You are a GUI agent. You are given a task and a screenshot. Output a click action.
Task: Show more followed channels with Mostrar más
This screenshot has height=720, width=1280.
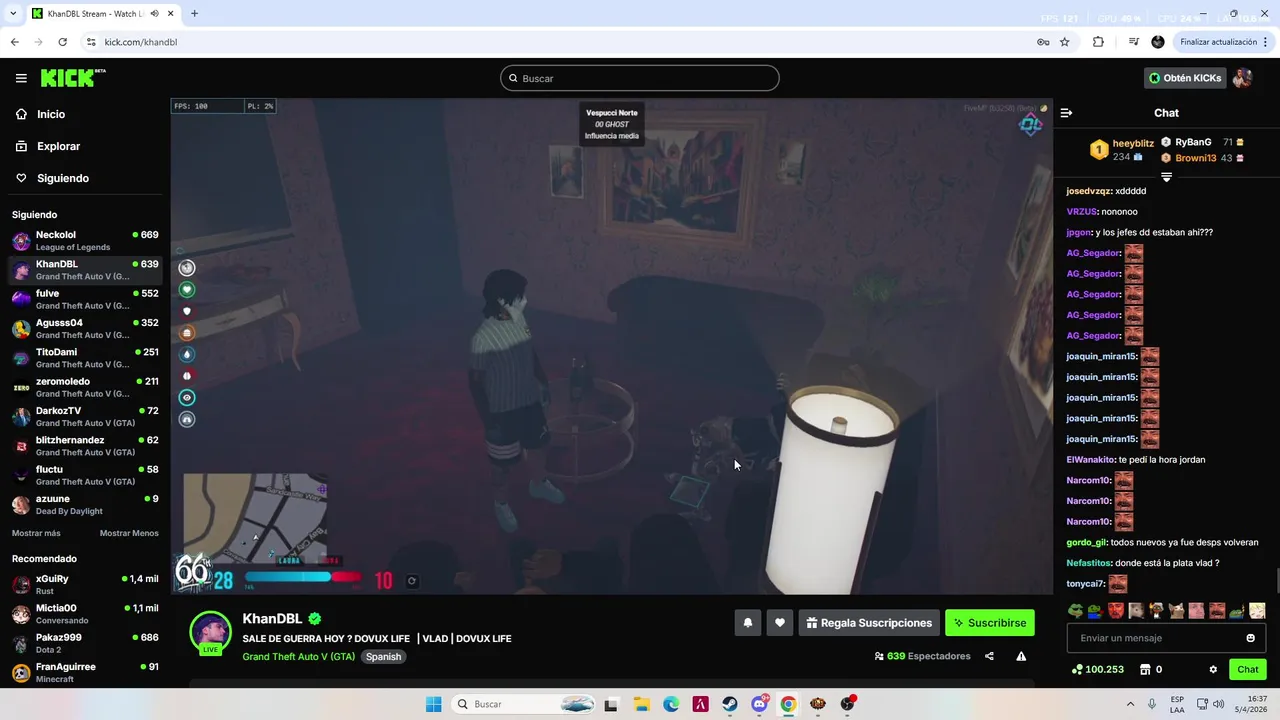coord(36,533)
